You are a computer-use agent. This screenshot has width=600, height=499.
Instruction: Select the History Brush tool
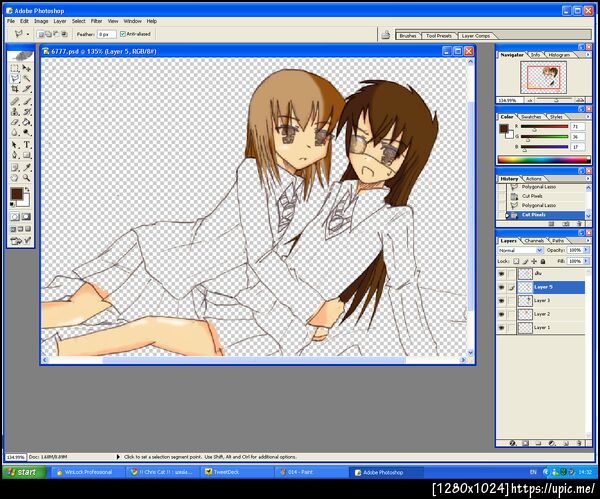(x=26, y=112)
